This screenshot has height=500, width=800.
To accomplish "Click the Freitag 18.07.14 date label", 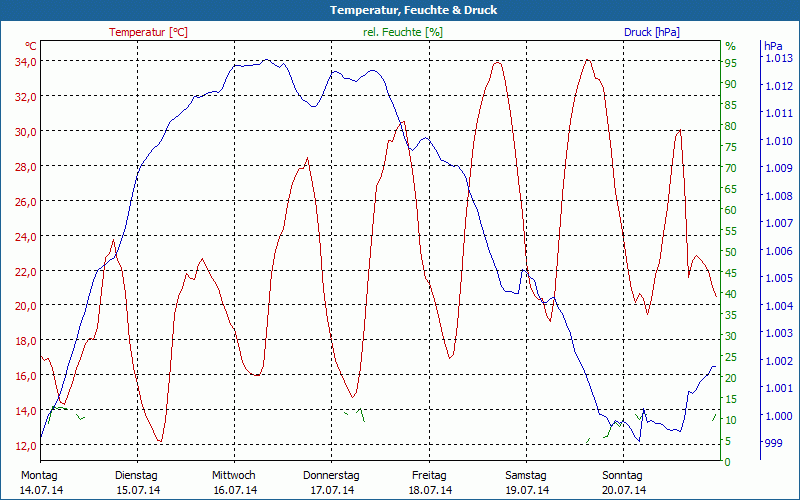I will (x=429, y=482).
